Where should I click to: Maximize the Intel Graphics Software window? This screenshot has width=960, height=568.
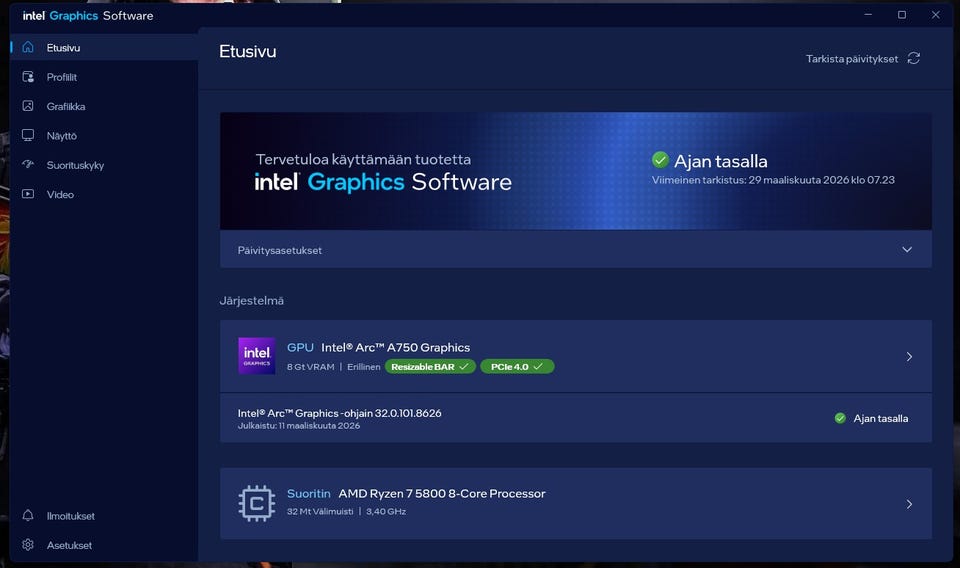pos(902,15)
